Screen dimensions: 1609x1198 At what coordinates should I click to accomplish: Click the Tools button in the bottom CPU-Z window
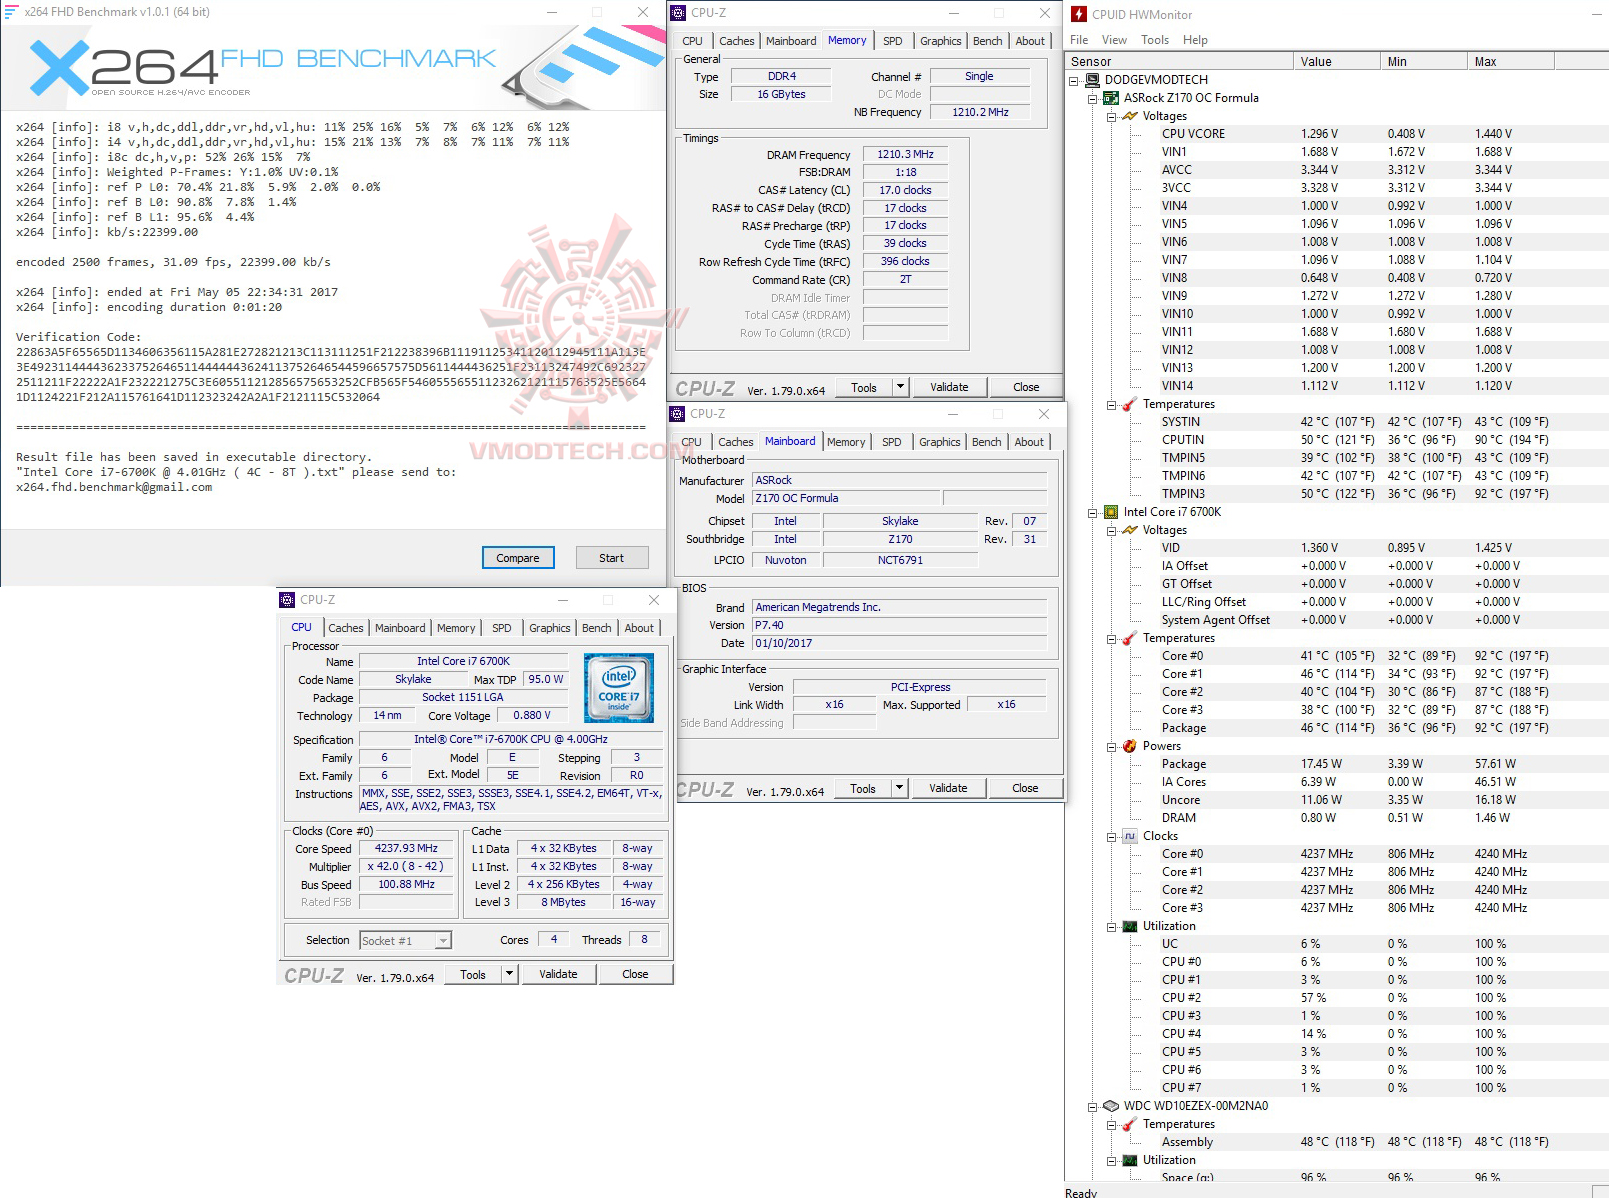point(473,974)
